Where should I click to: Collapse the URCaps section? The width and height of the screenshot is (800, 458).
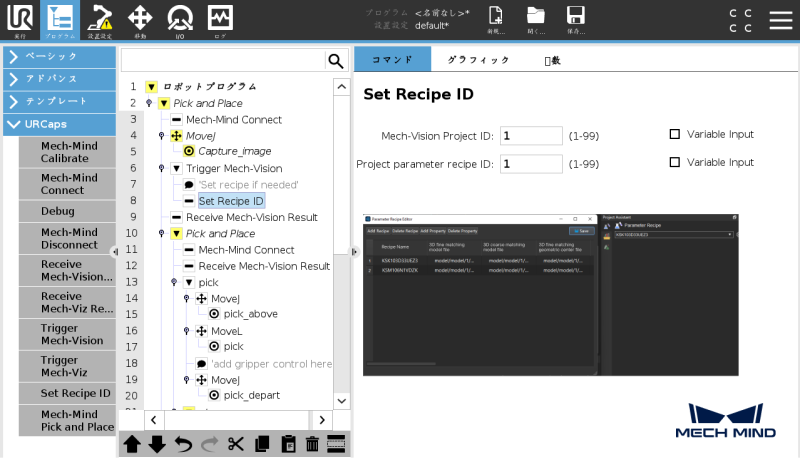point(60,124)
